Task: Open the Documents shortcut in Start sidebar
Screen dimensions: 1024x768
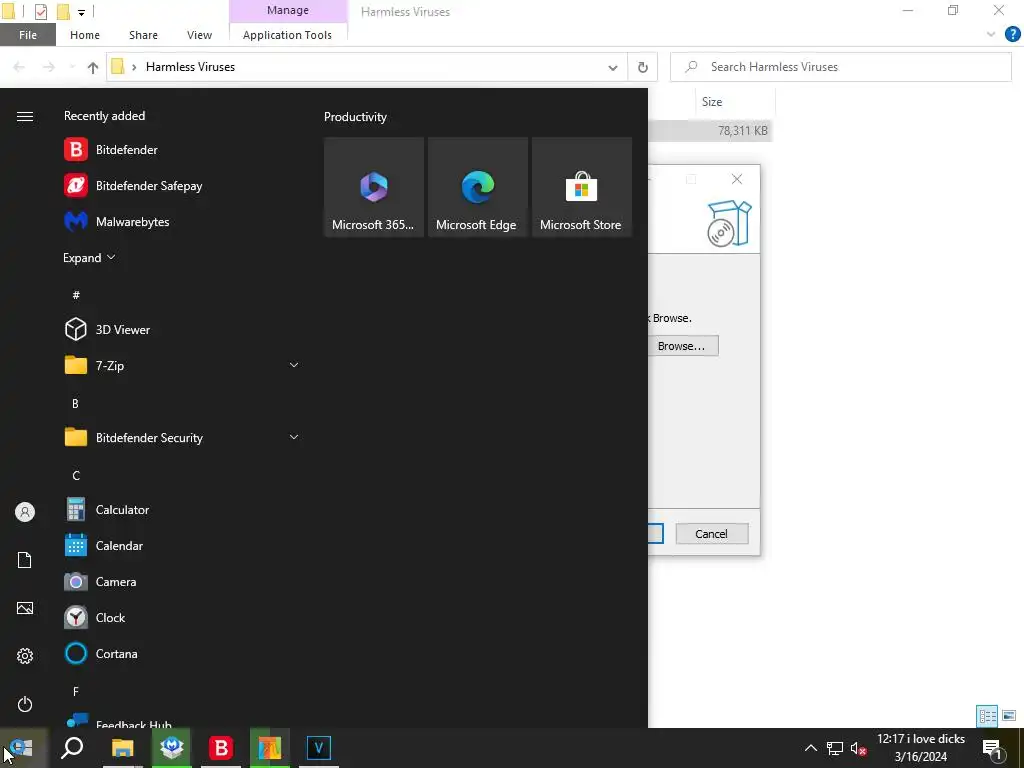Action: [25, 560]
